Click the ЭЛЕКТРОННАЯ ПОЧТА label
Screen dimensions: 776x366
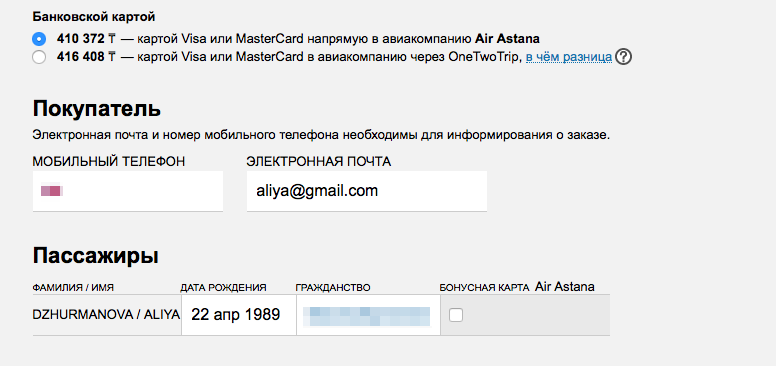point(319,162)
